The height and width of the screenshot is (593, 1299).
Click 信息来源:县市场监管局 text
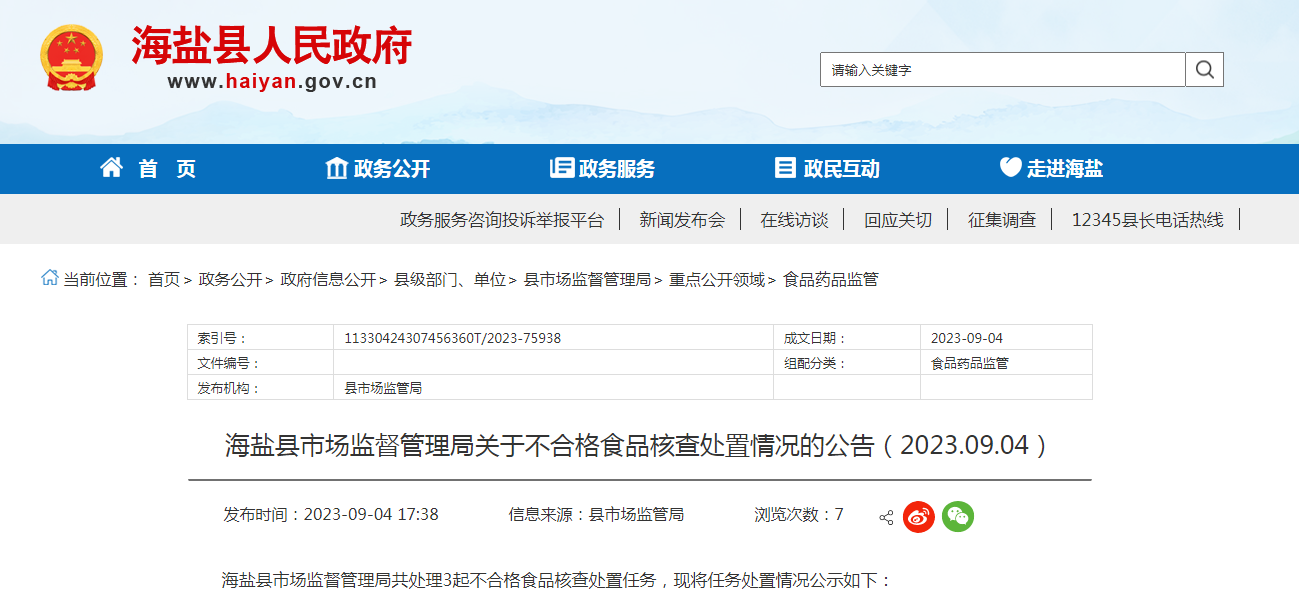596,515
